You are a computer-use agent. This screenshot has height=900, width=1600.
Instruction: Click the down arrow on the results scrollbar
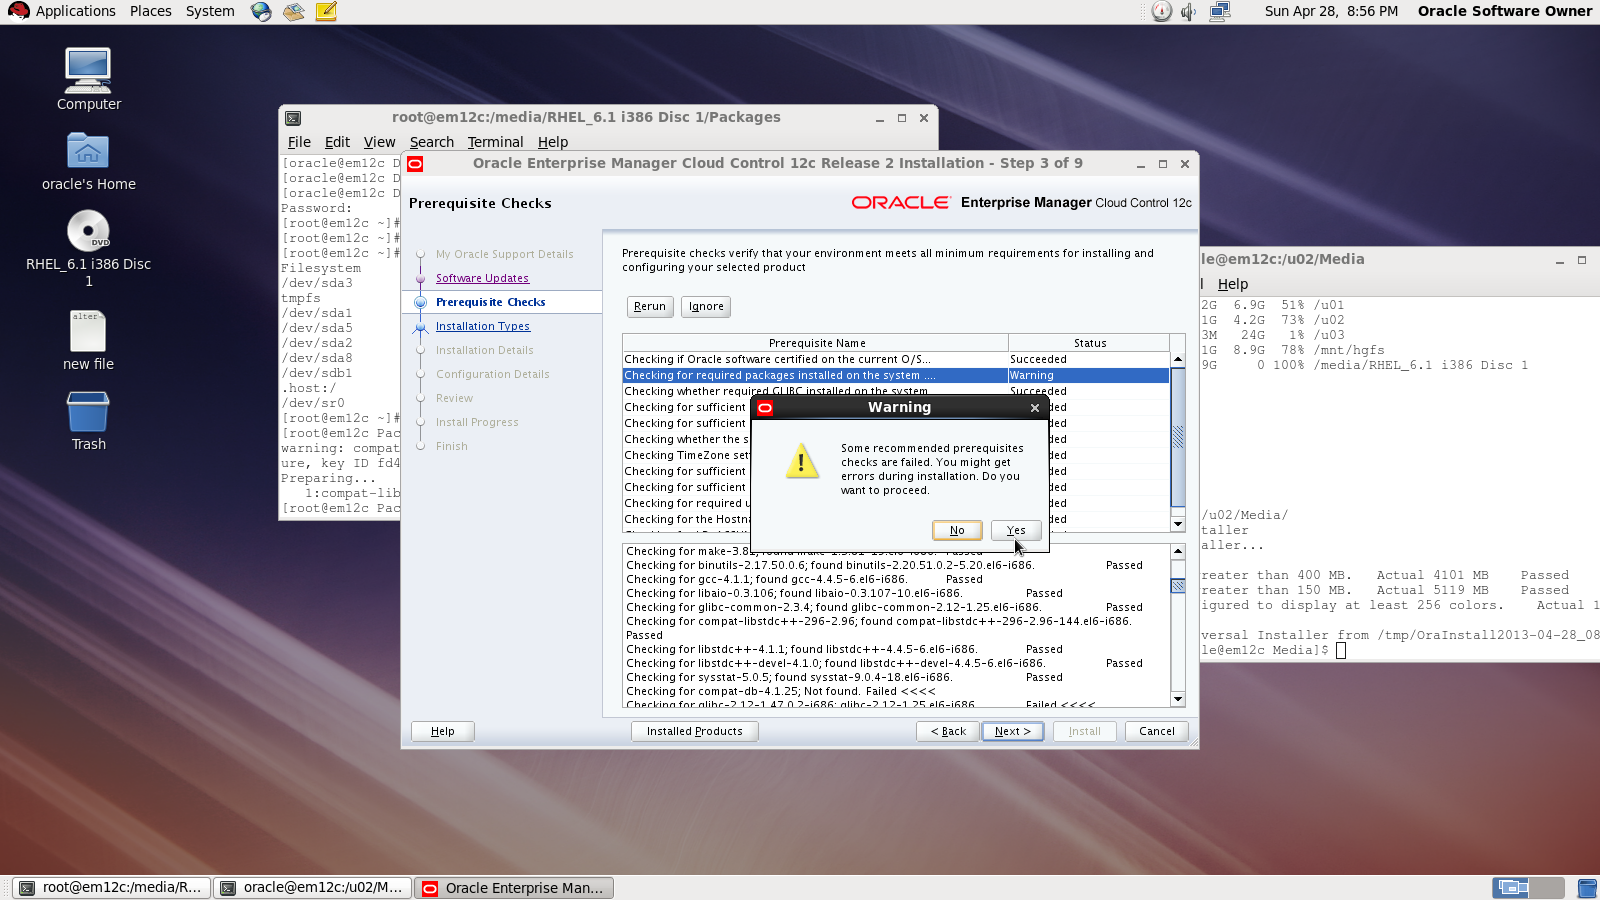click(1178, 699)
